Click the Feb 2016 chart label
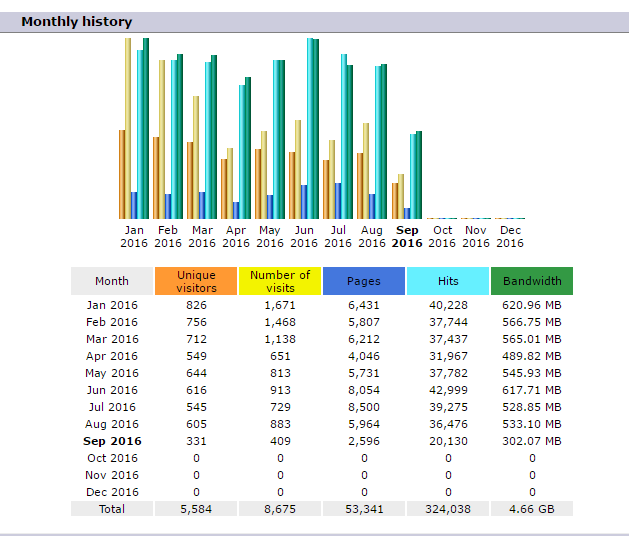This screenshot has height=545, width=629. [x=168, y=237]
